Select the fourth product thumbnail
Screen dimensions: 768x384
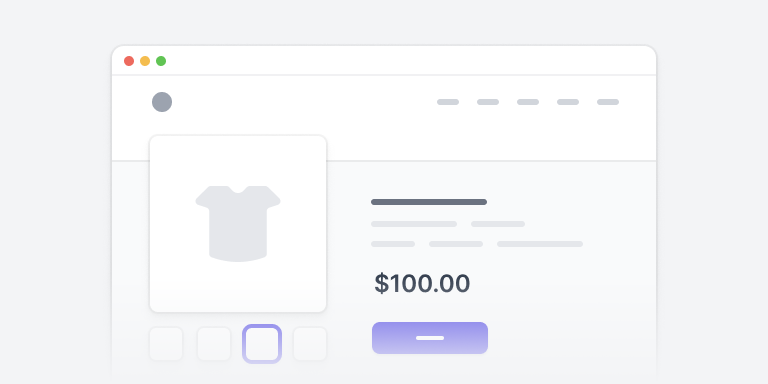point(310,344)
